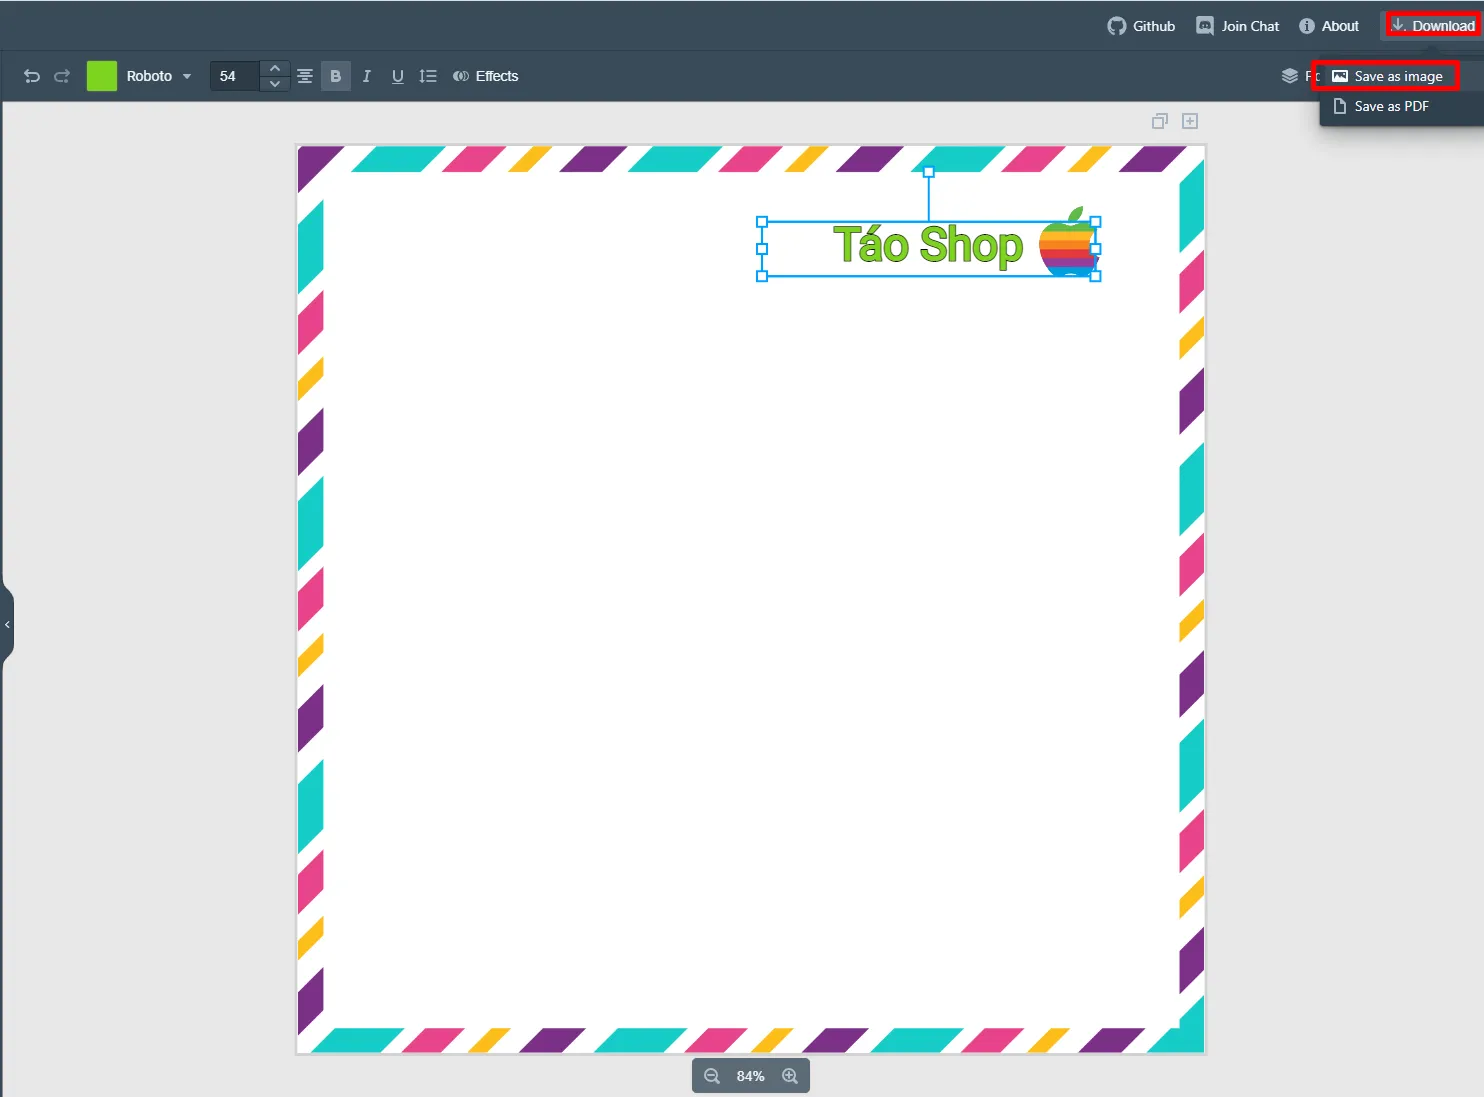Screen dimensions: 1484x1097
Task: Click the rotation handle above the text box
Action: point(929,172)
